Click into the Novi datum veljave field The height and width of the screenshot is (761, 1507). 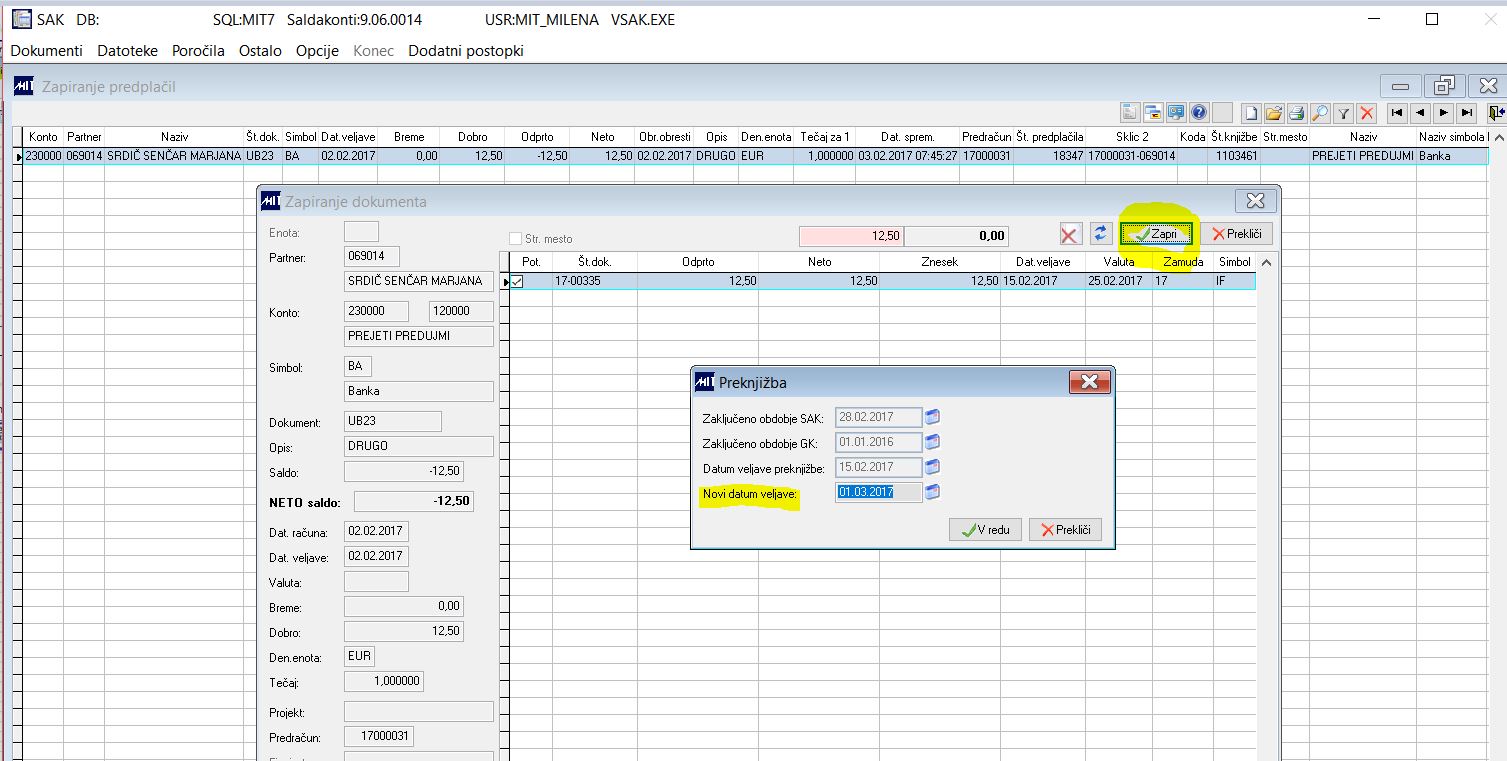click(x=879, y=492)
